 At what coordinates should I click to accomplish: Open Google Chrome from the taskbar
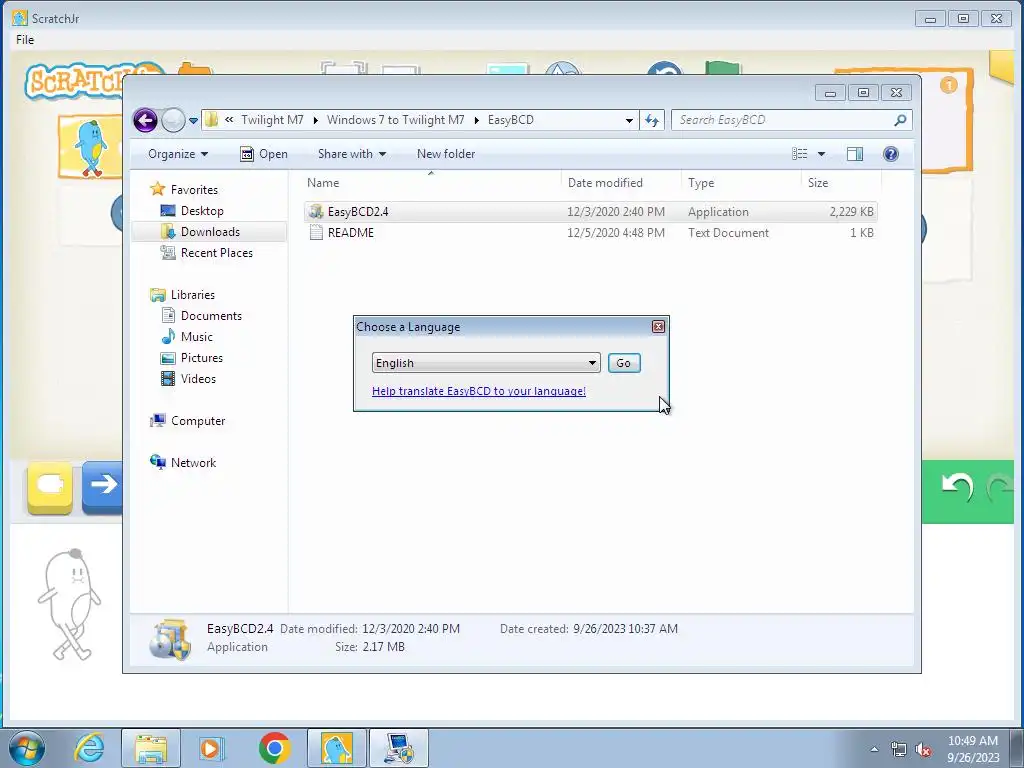click(x=274, y=748)
